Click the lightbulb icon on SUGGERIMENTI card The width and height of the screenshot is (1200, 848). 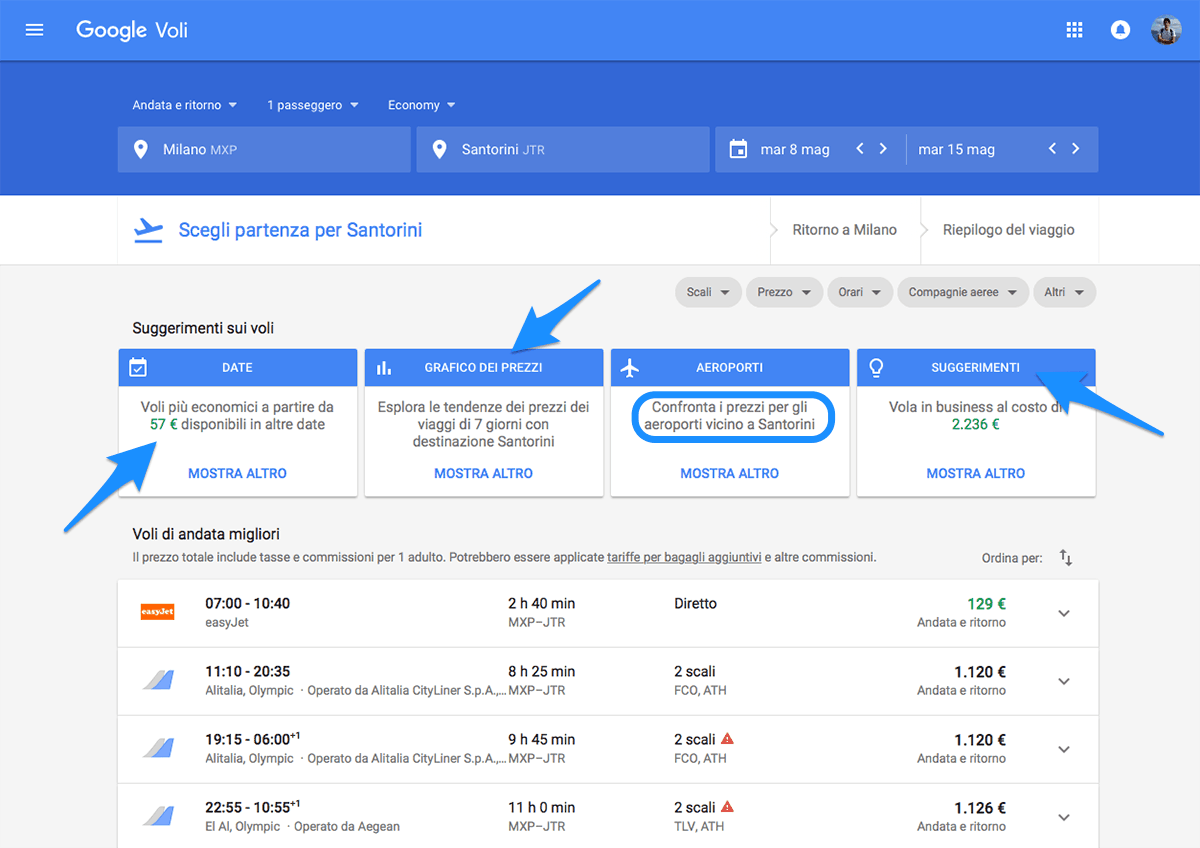click(876, 367)
